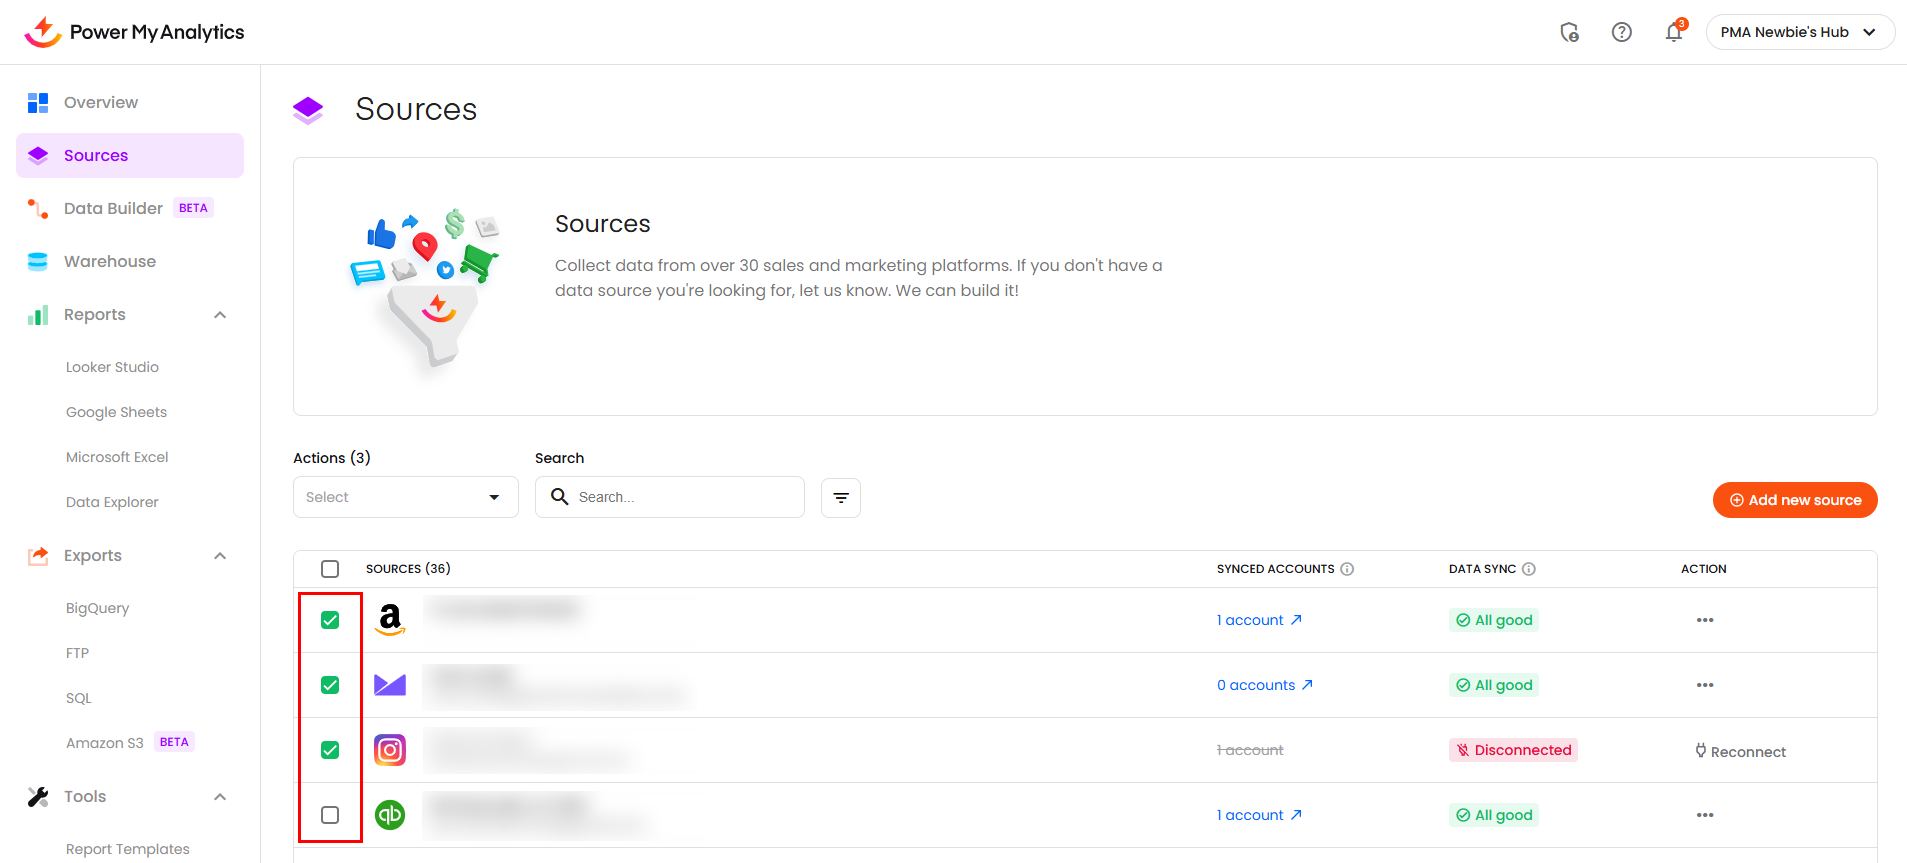Toggle the select-all sources header checkbox

point(330,569)
